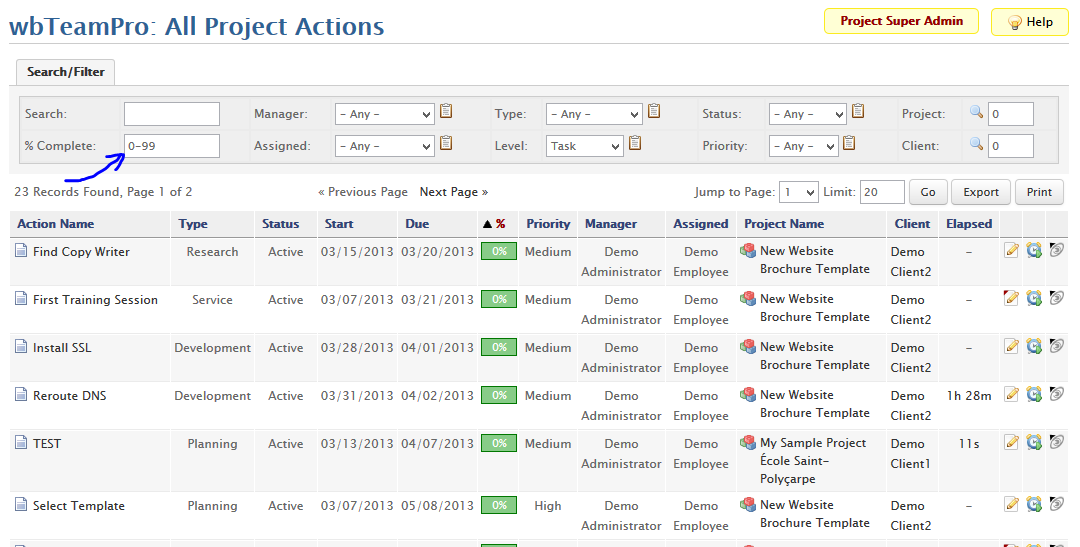The height and width of the screenshot is (547, 1080).
Task: Click the Client lookup magnifier icon
Action: point(977,145)
